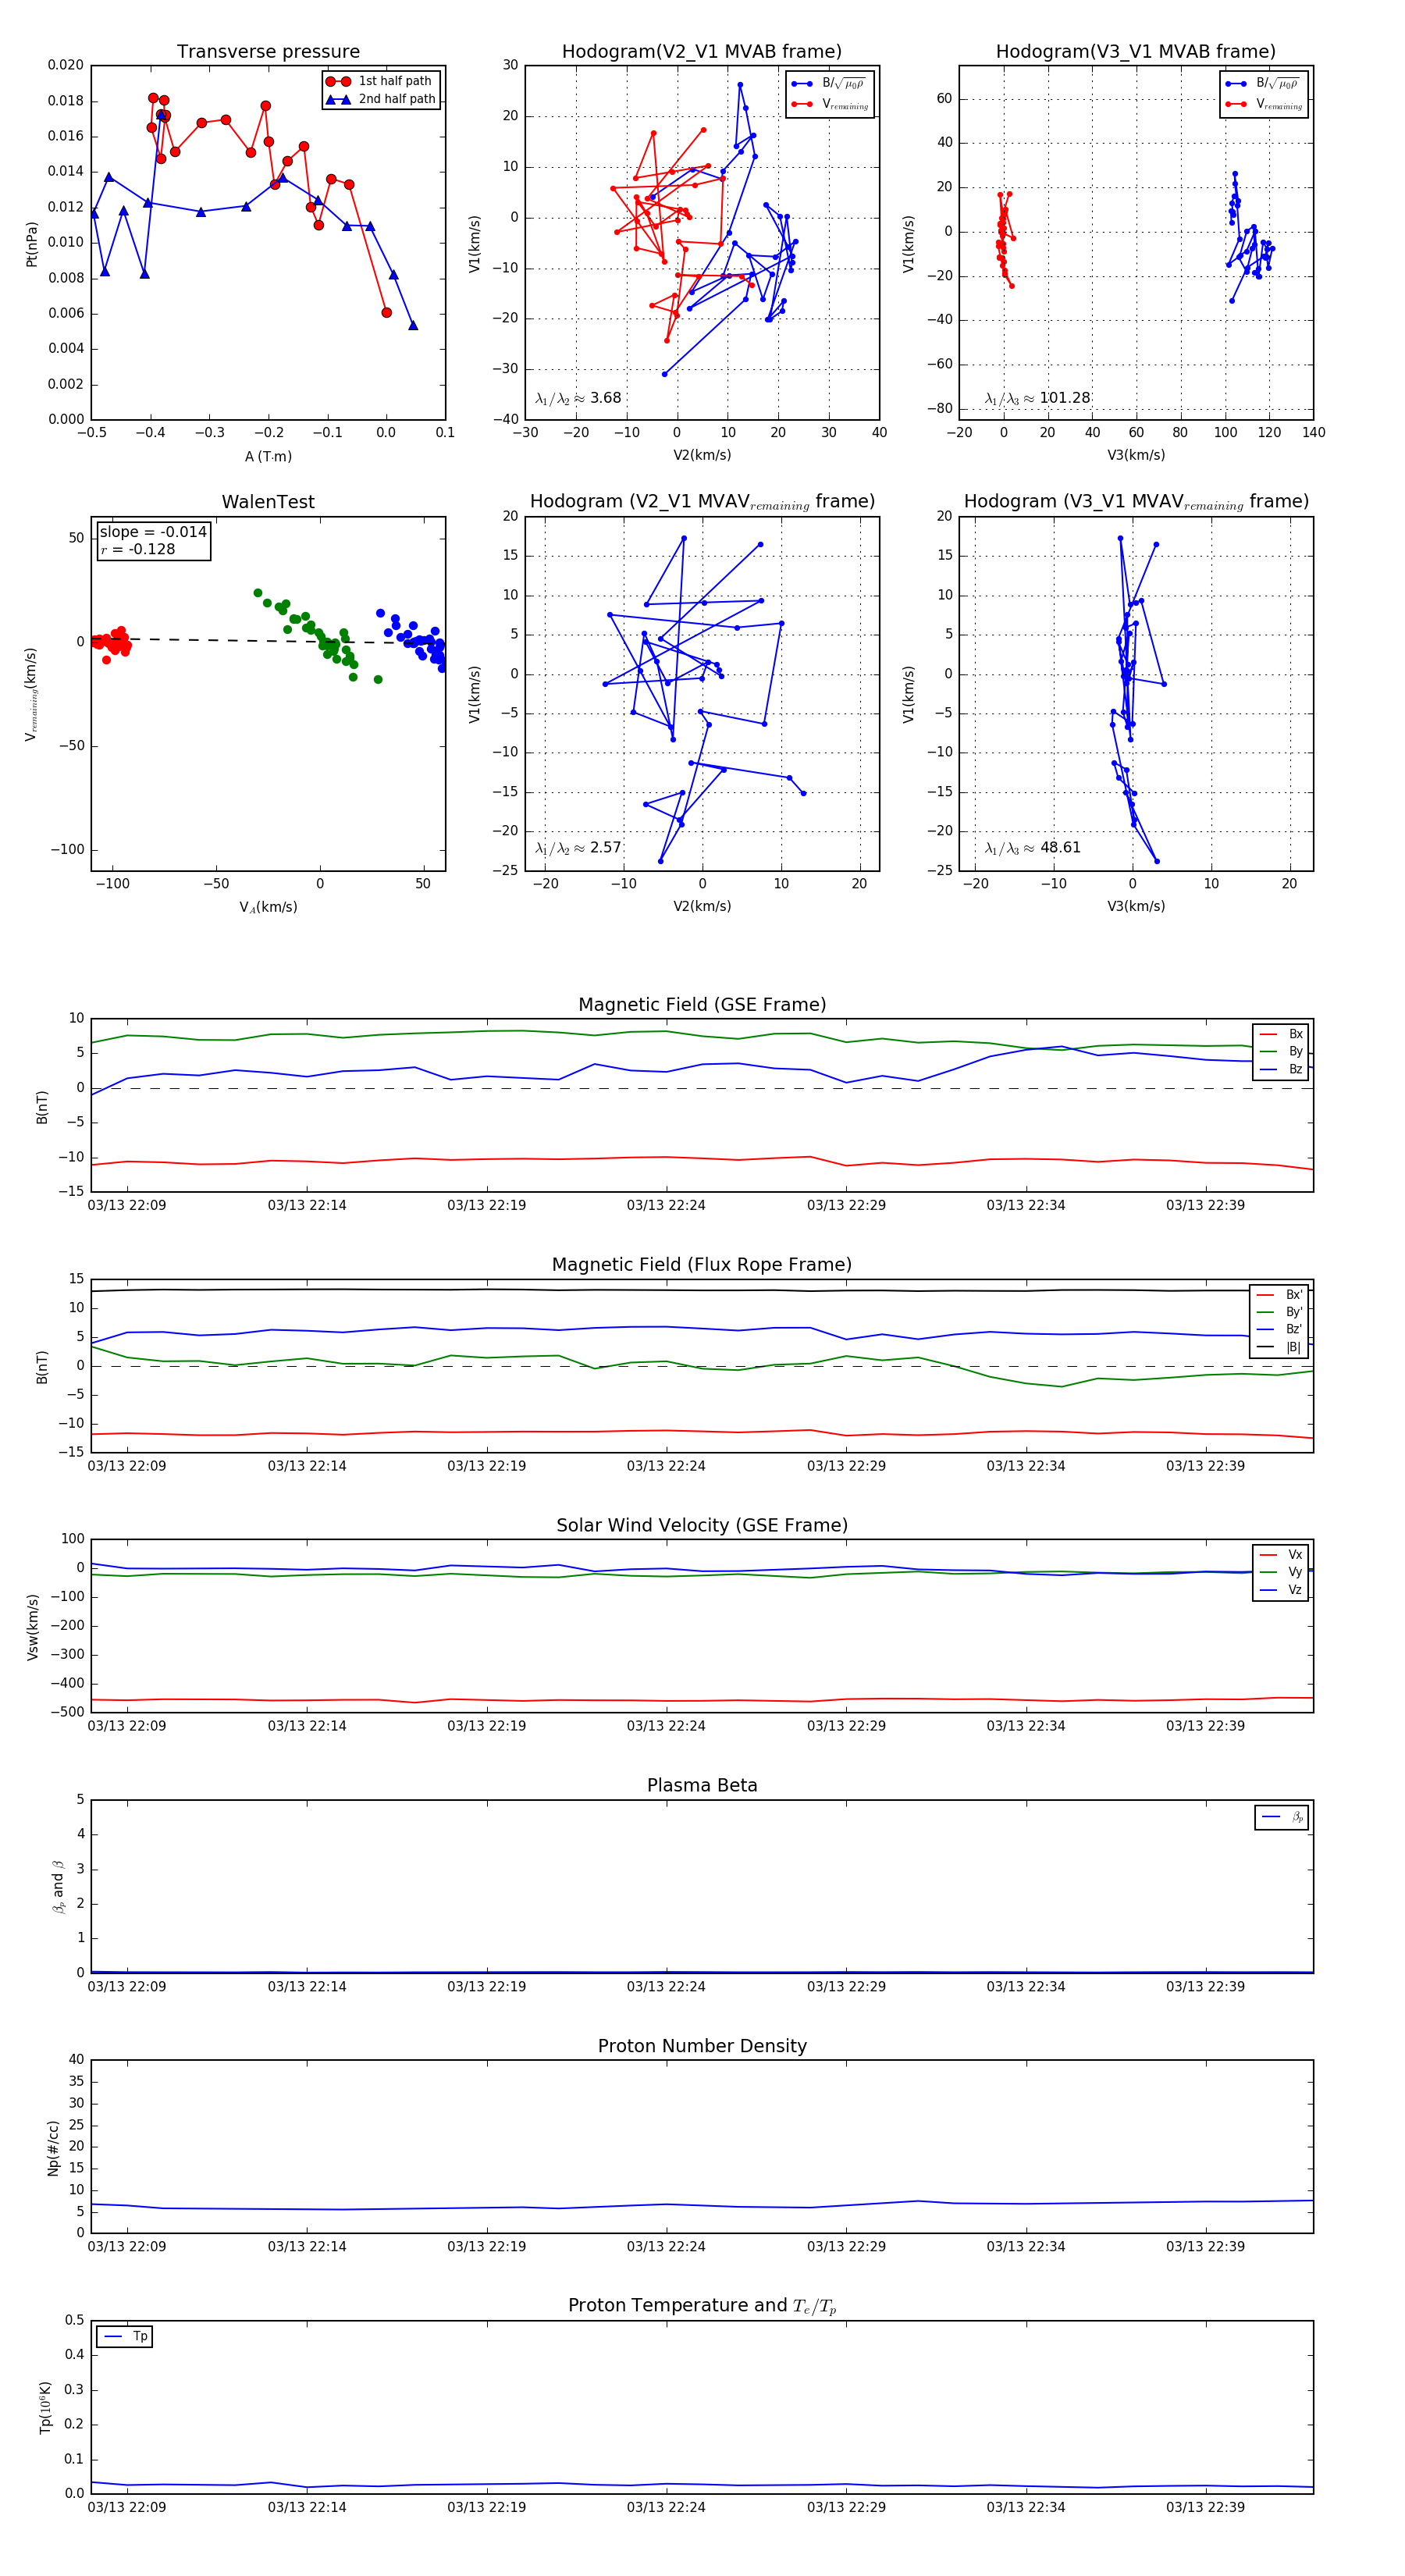Click the 'Hodogram (V3_V1 MVAV remaining frame)' title
The image size is (1405, 2576).
1135,501
